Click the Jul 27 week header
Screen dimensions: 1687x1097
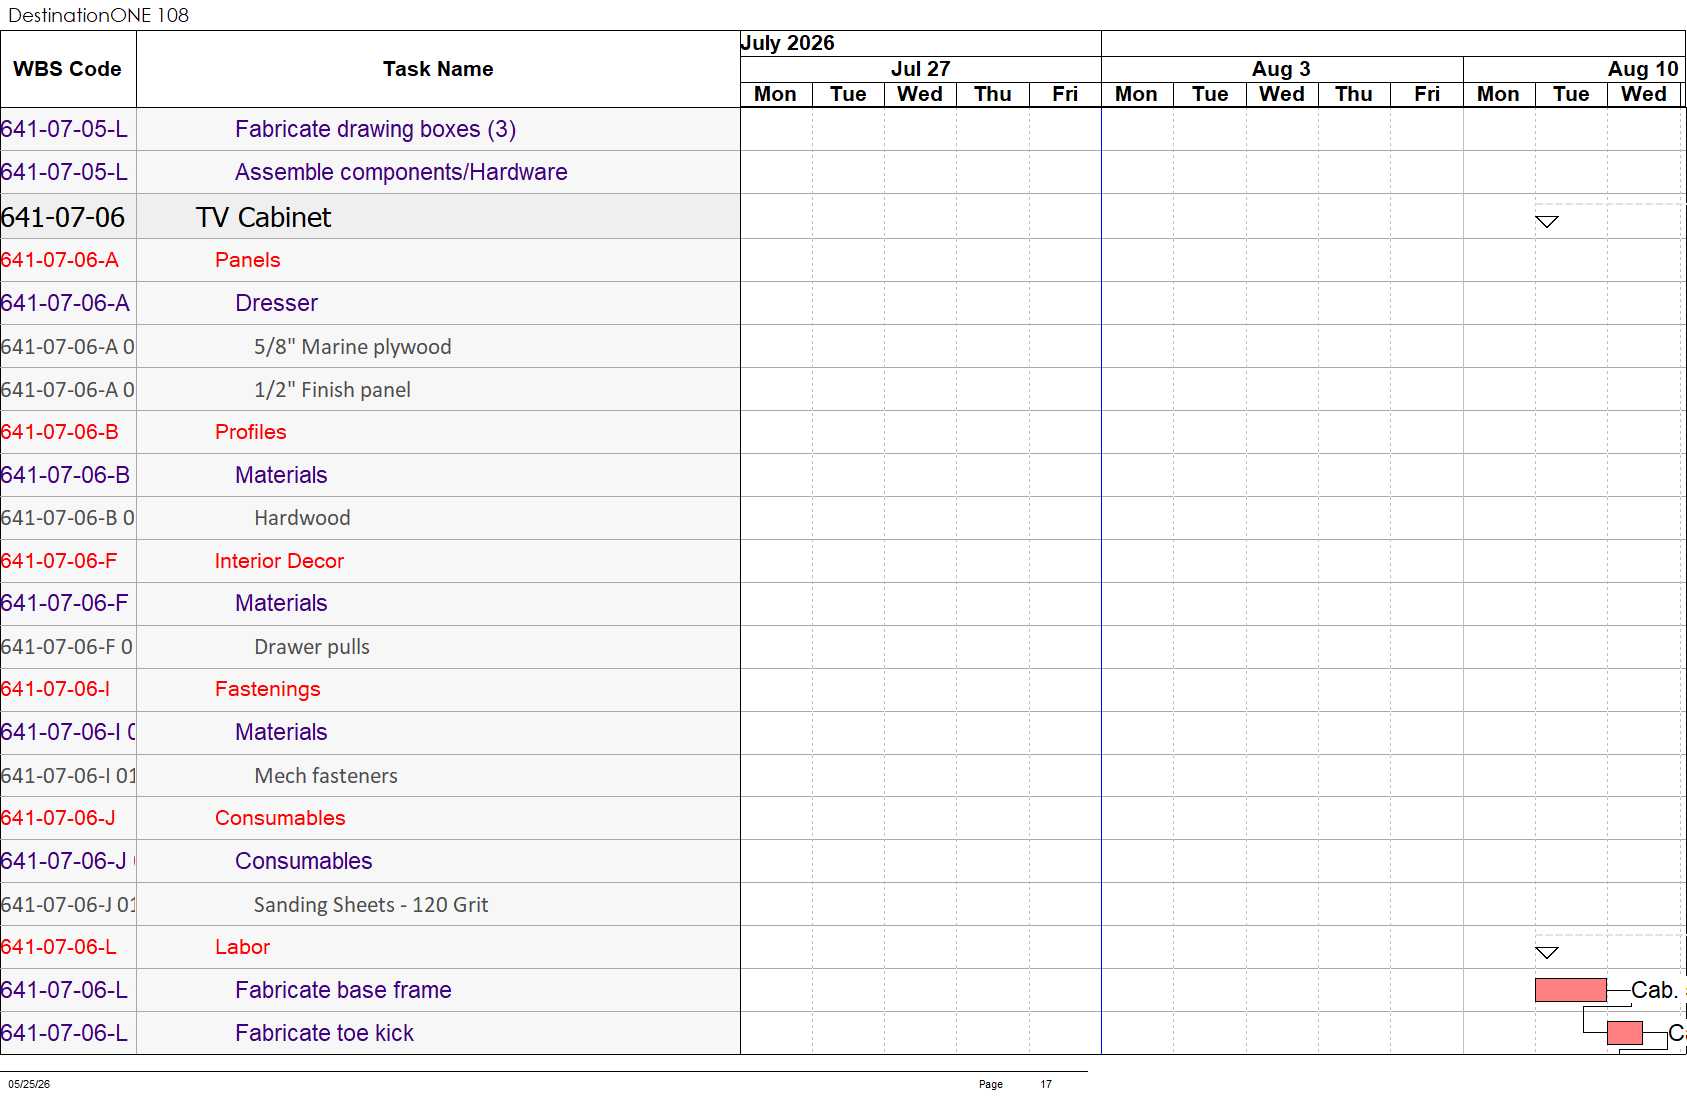920,69
